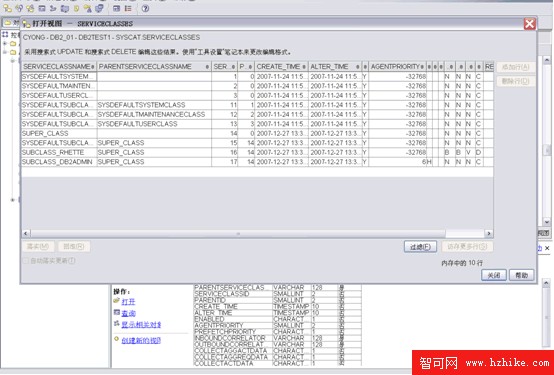Viewport: 554px width, 375px height.
Task: Click the 访存更多行 fetch more rows button
Action: point(467,247)
